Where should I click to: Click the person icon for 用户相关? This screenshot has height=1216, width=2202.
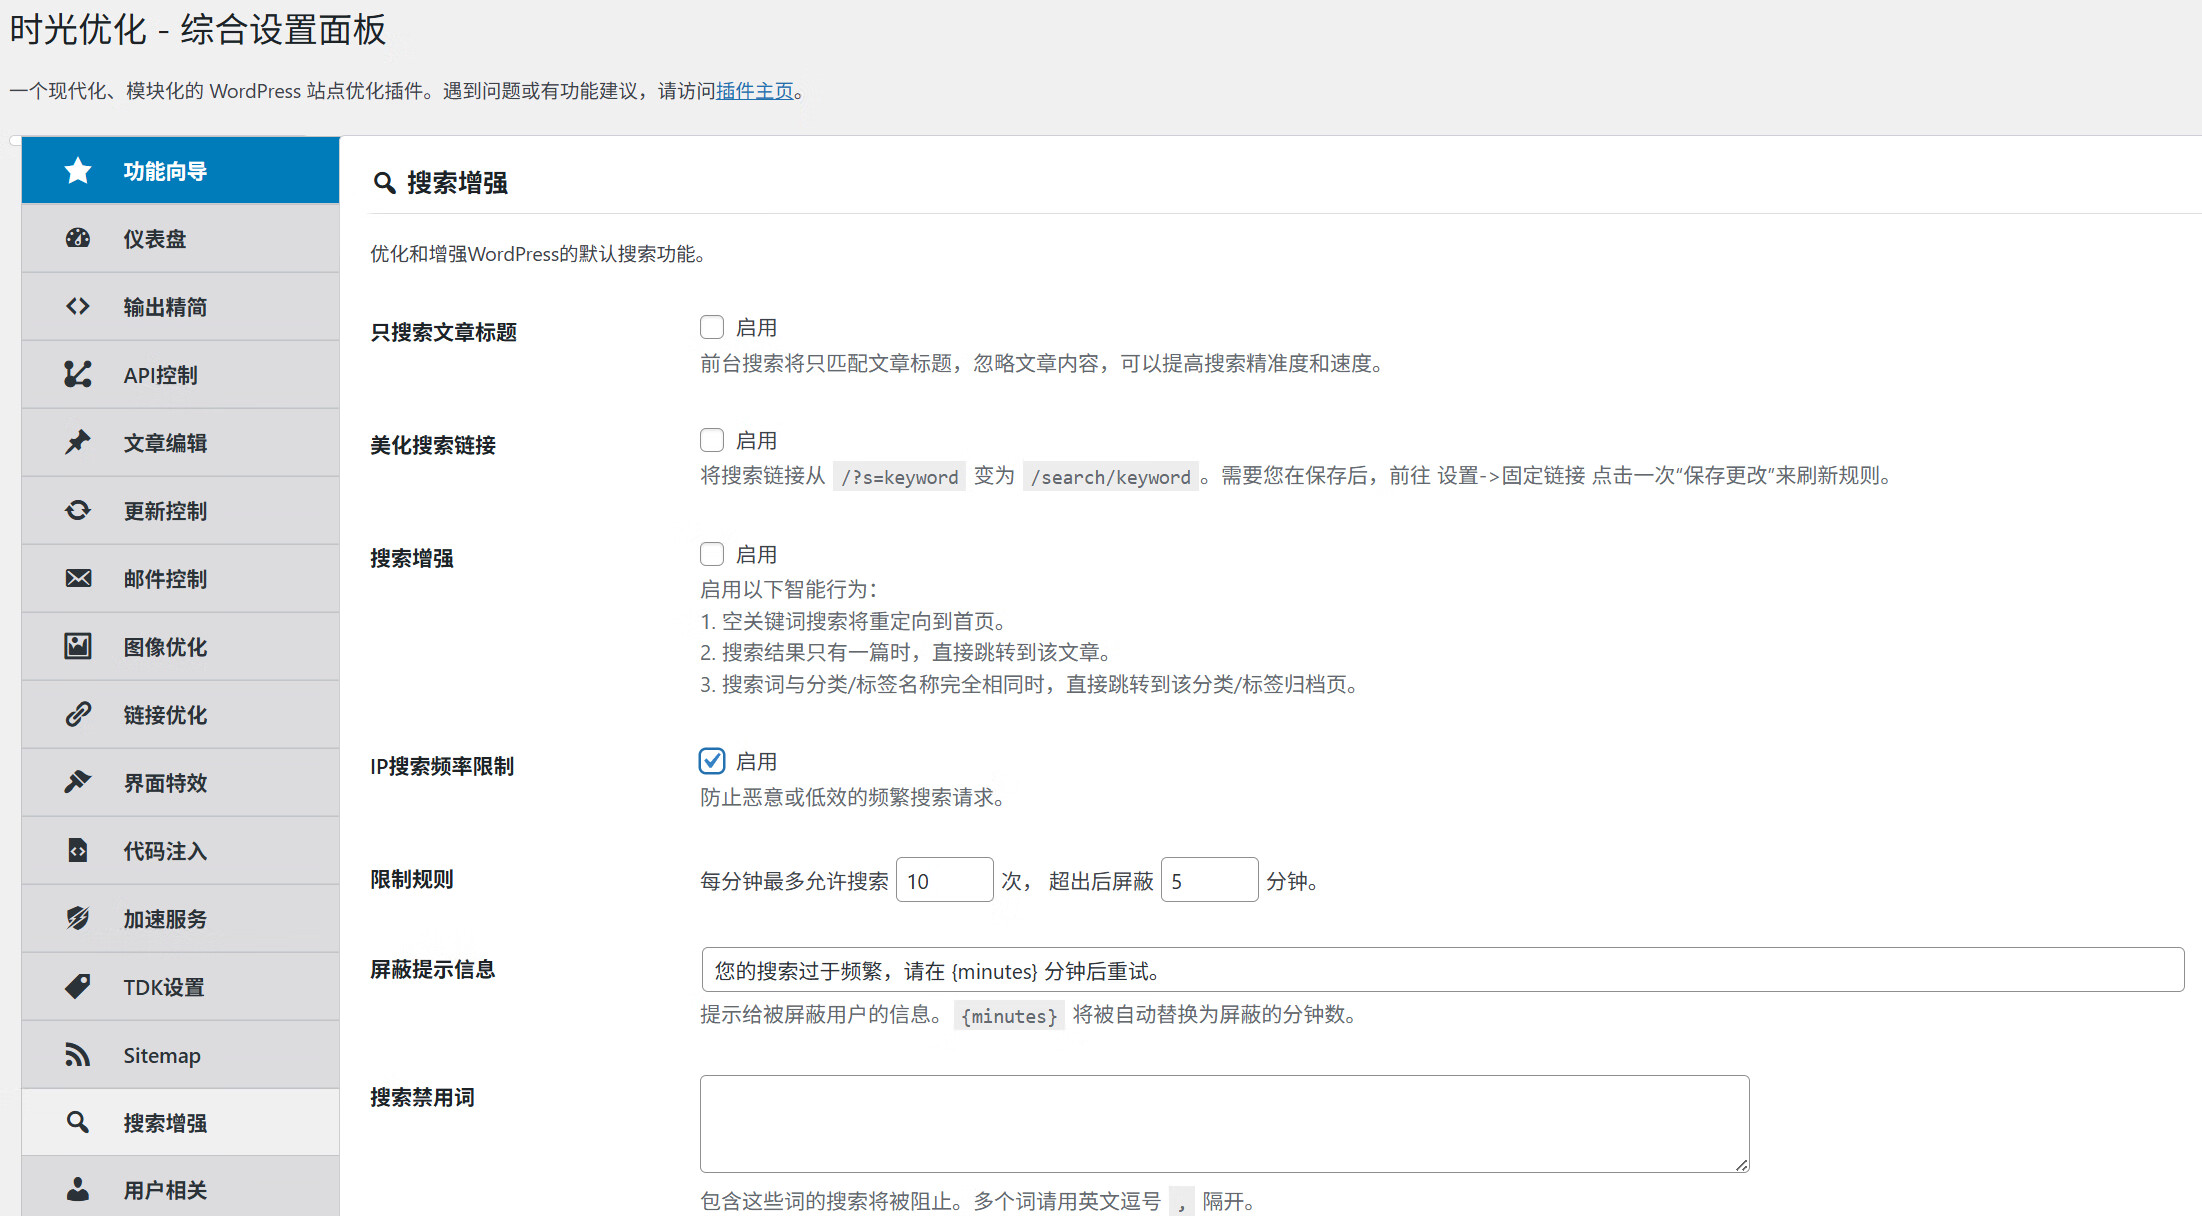[x=78, y=1189]
